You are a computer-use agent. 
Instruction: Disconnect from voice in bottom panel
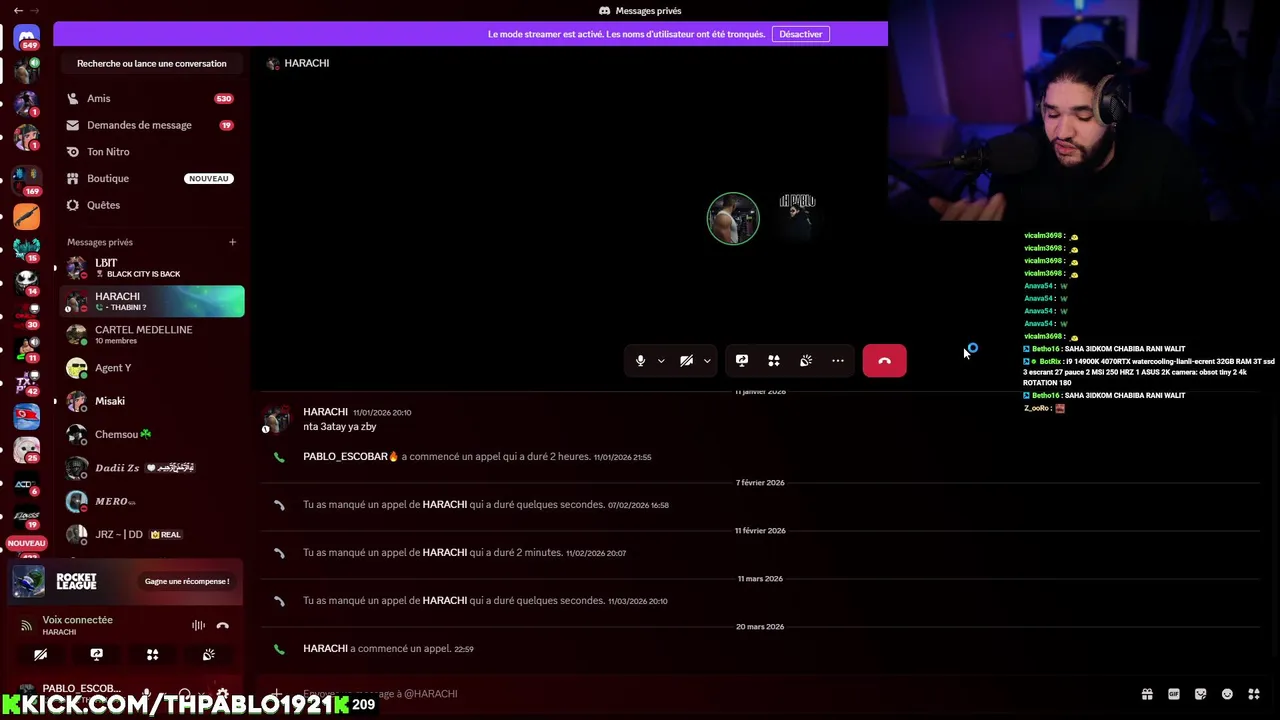[x=223, y=626]
